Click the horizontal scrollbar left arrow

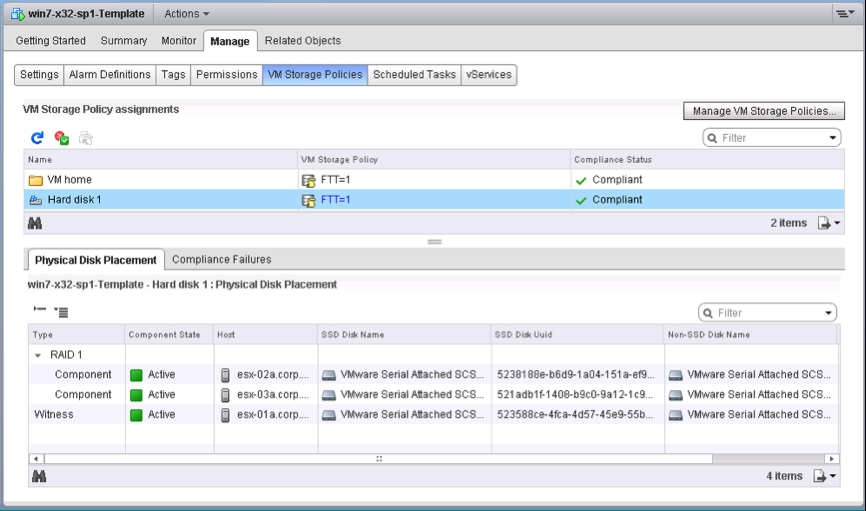[x=36, y=459]
